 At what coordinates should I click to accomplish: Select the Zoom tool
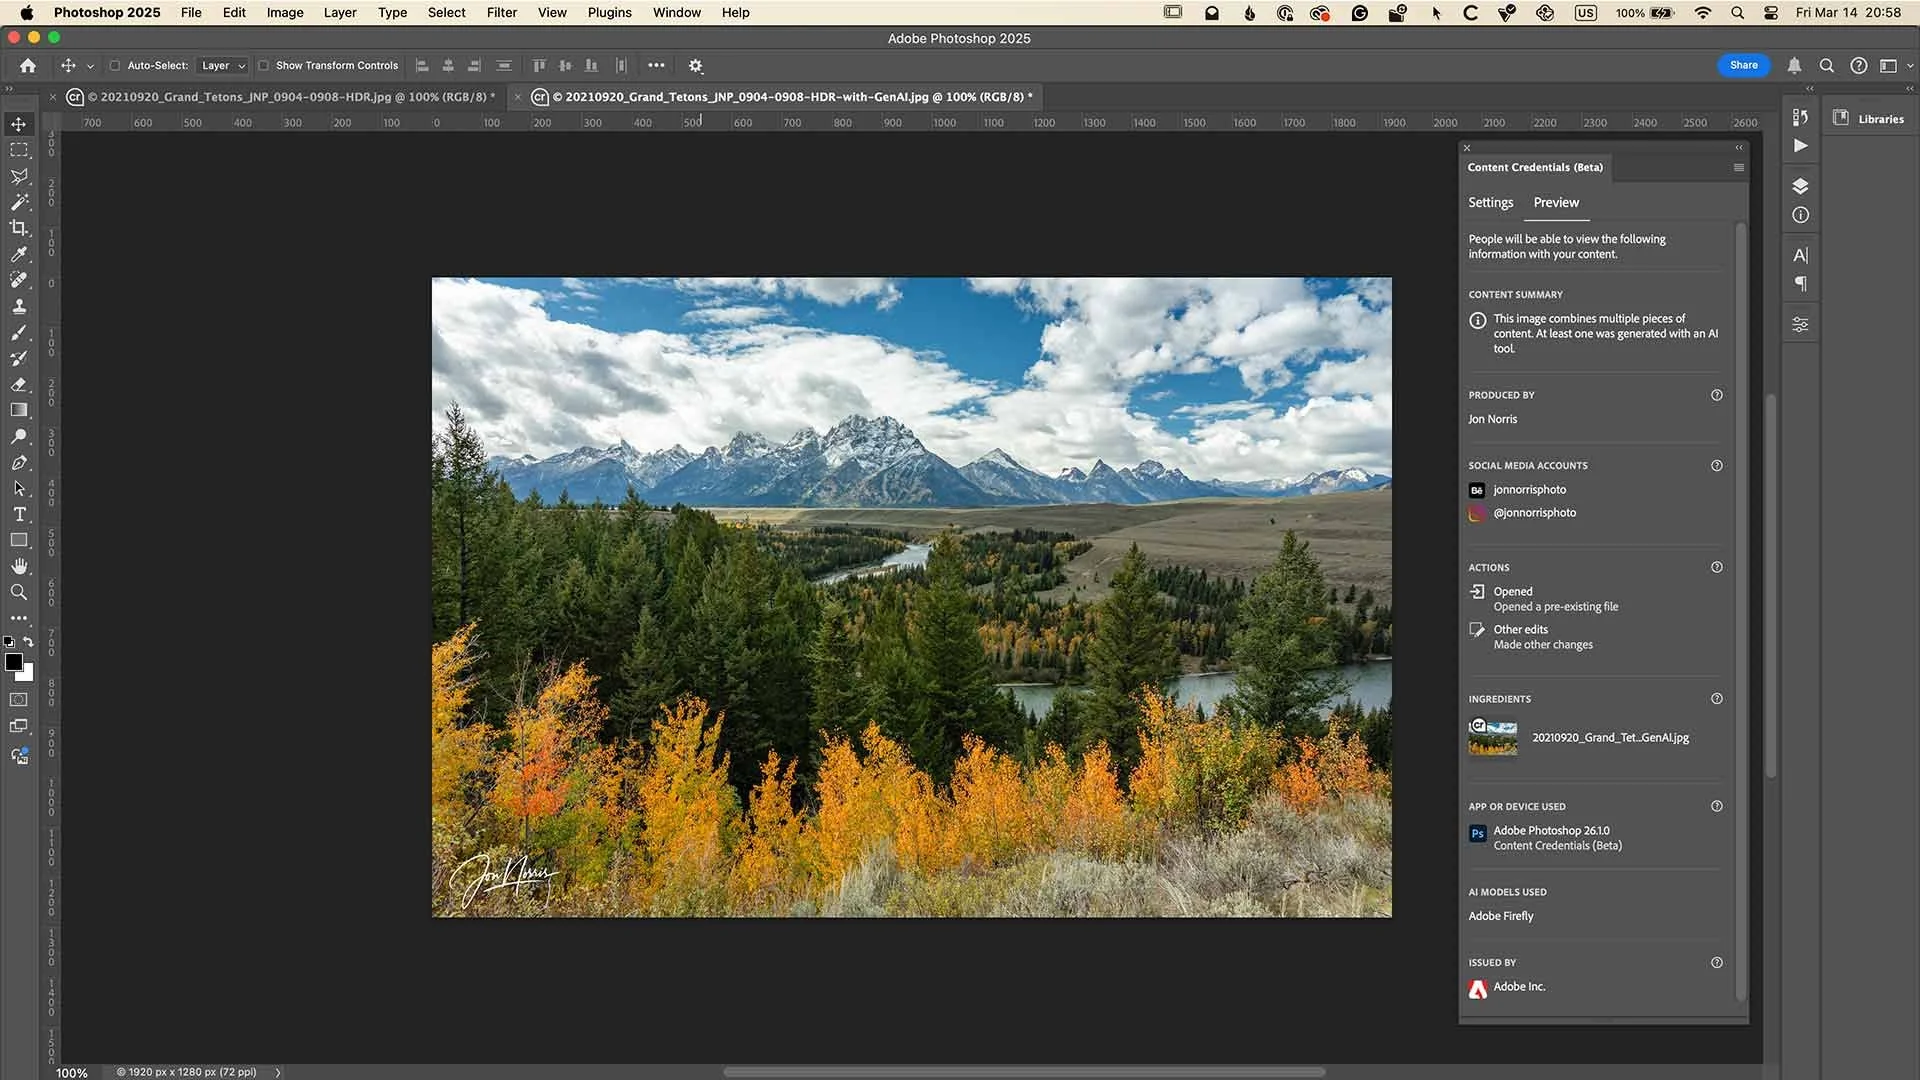point(19,592)
